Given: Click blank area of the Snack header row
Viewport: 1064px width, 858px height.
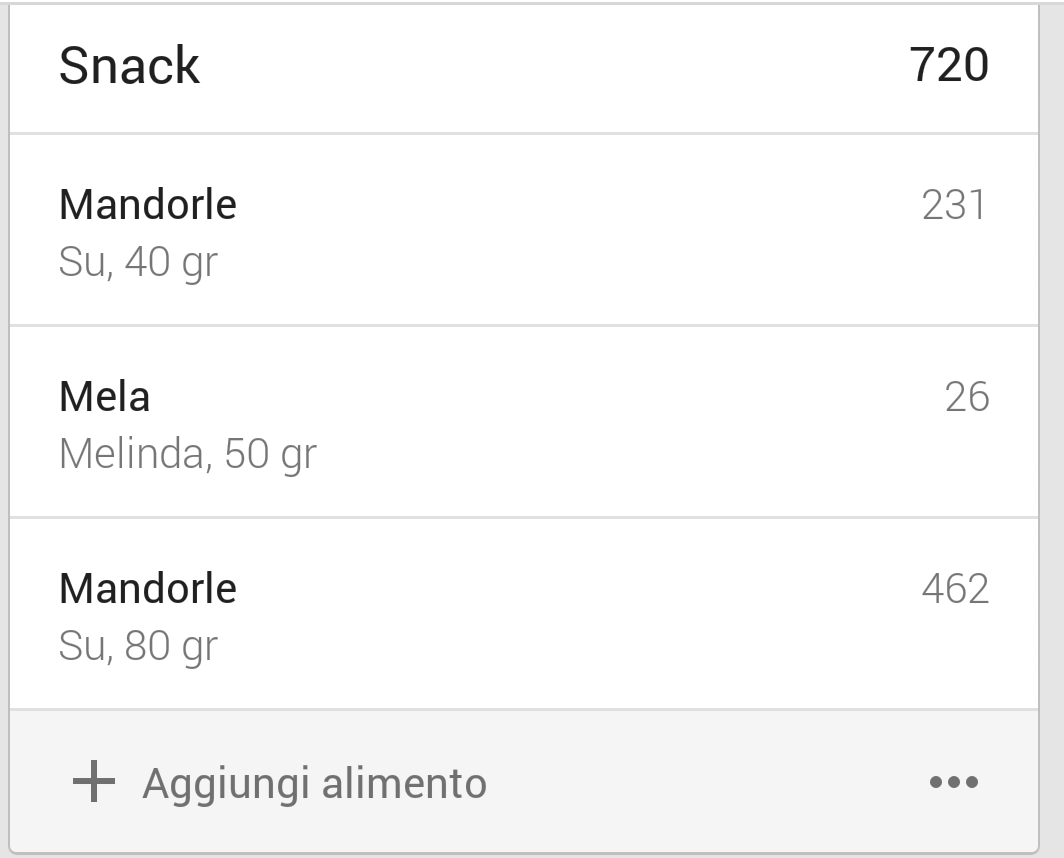Looking at the screenshot, I should (x=543, y=68).
